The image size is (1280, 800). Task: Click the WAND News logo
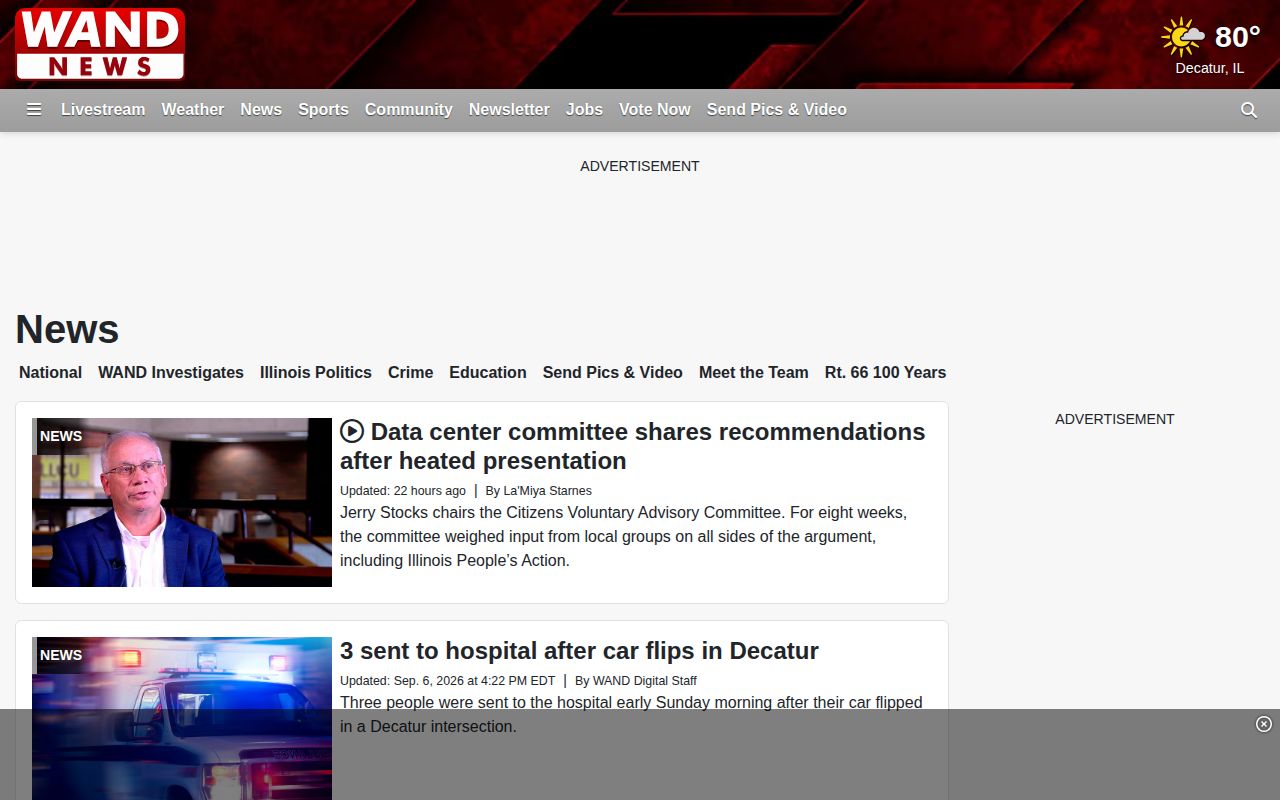[x=100, y=44]
